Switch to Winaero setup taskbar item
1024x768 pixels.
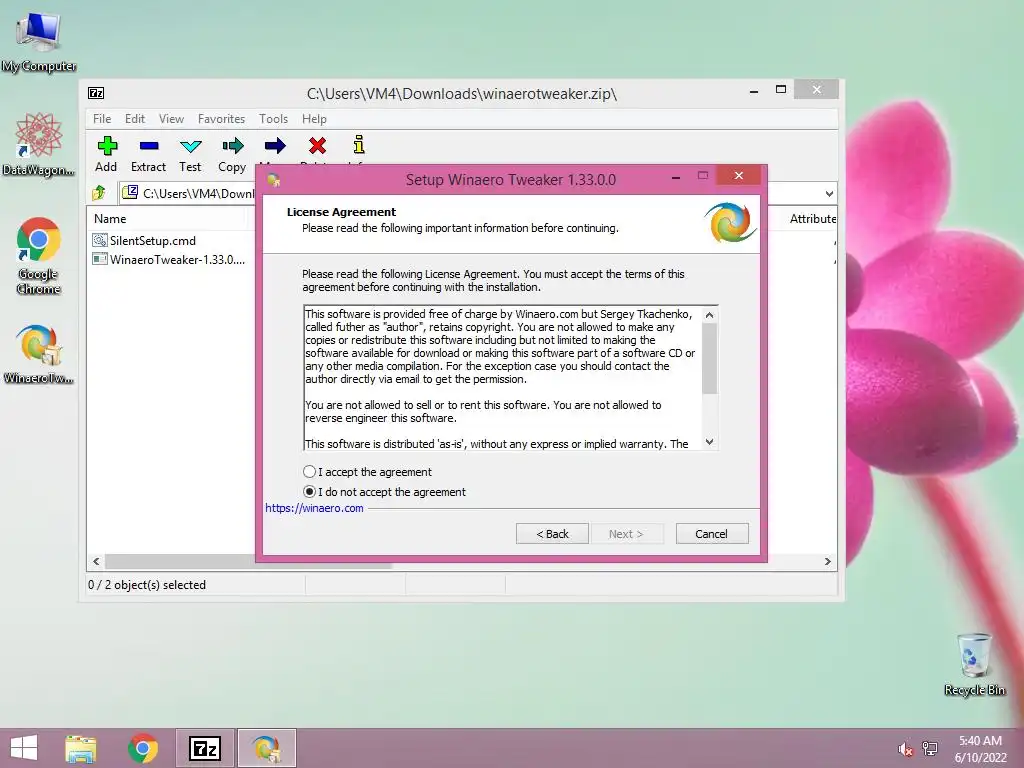(266, 748)
